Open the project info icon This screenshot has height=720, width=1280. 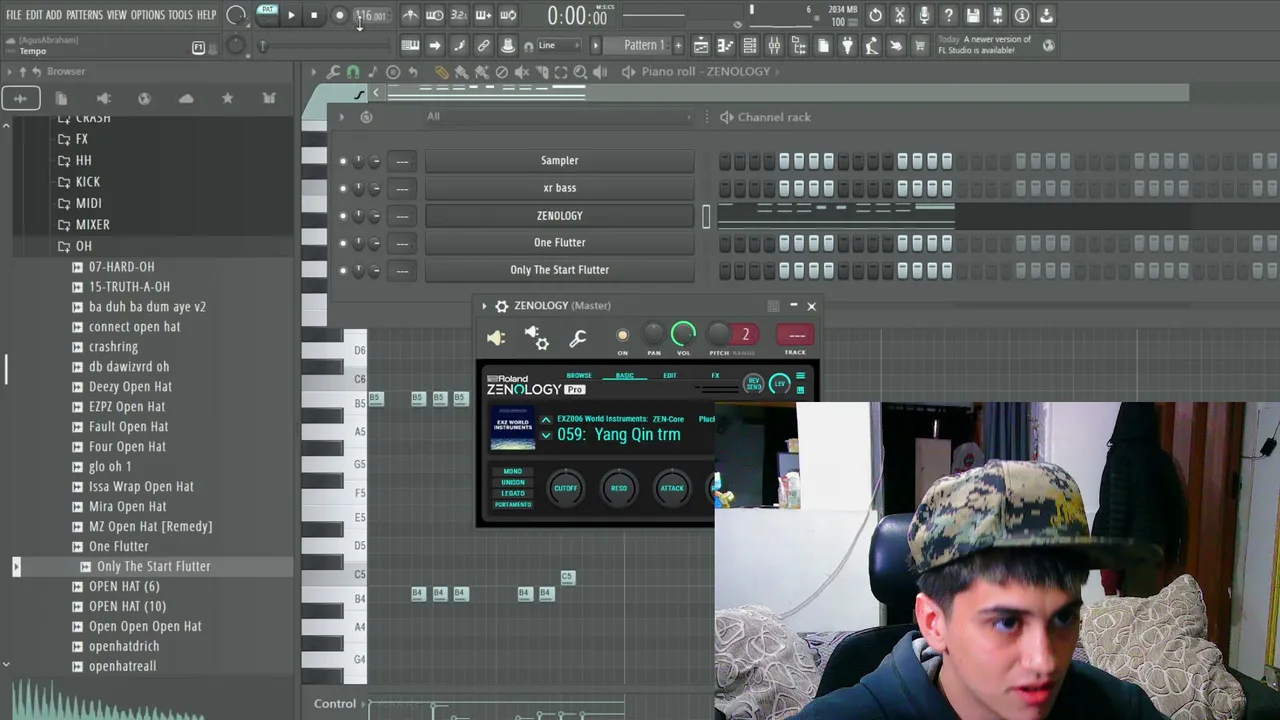click(x=1022, y=15)
